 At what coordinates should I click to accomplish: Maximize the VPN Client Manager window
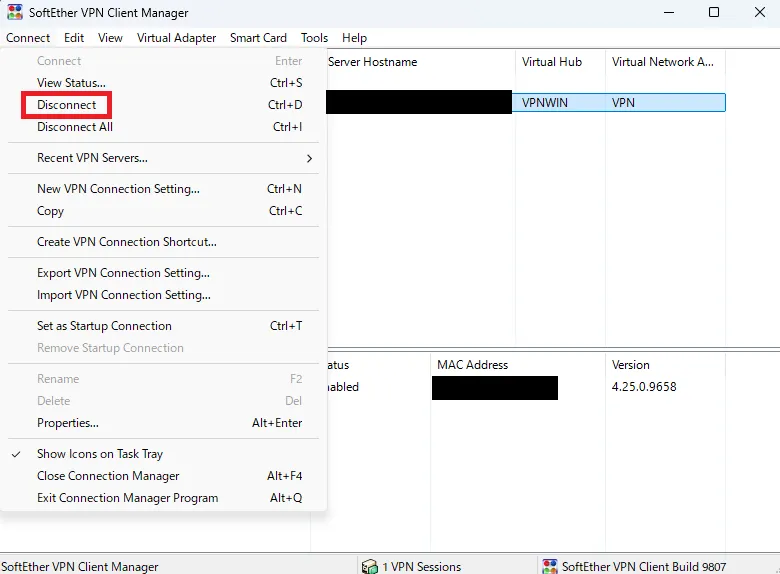714,12
